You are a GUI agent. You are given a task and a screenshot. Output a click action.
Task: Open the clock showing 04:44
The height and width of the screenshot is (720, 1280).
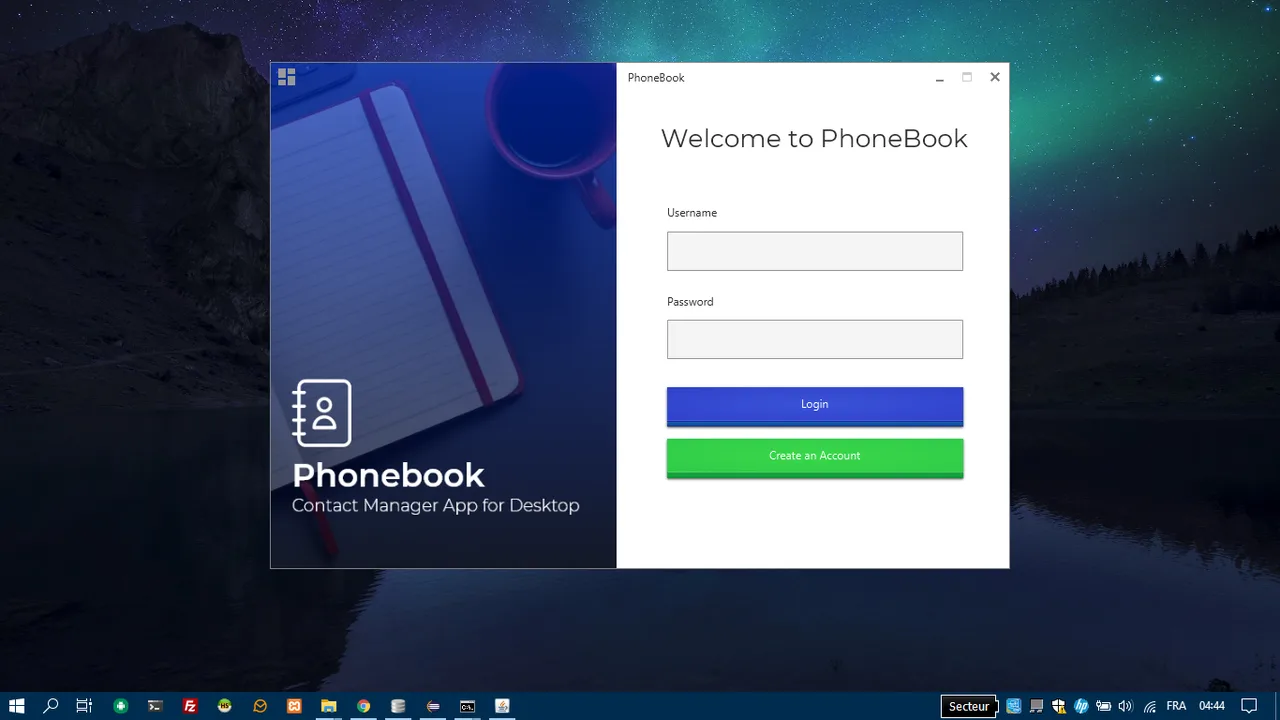1212,706
